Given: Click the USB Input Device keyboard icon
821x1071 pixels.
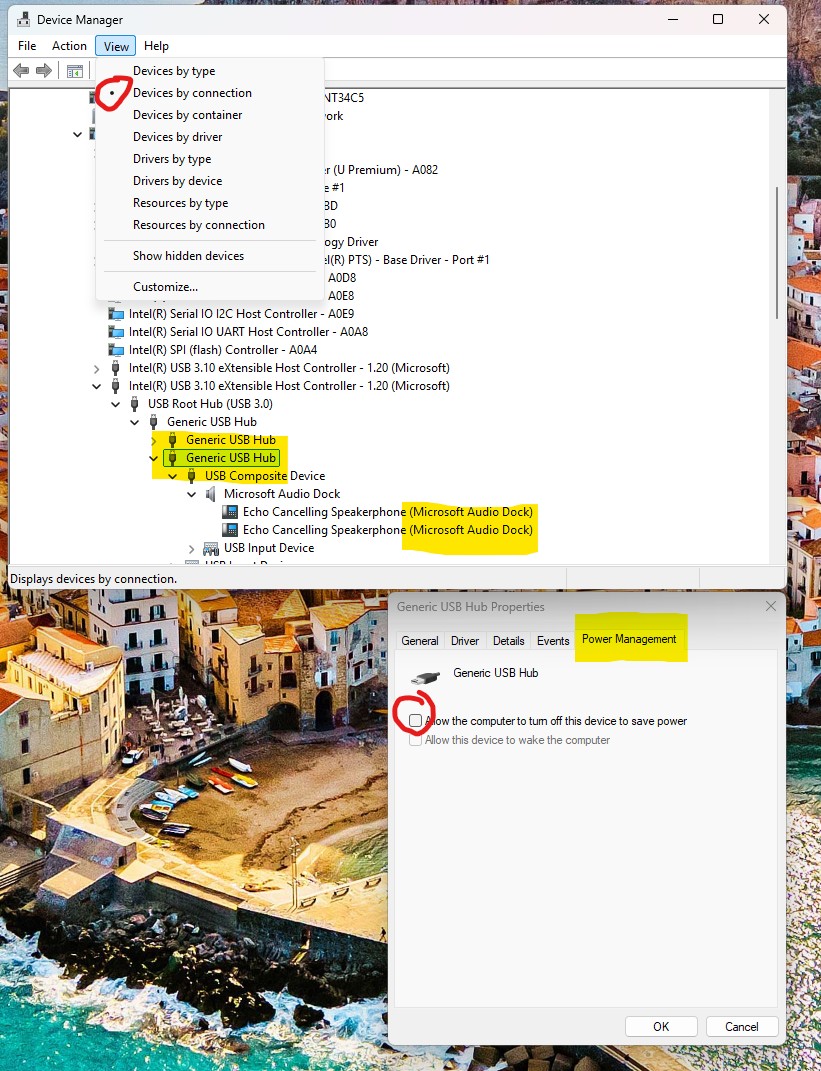Looking at the screenshot, I should (211, 548).
